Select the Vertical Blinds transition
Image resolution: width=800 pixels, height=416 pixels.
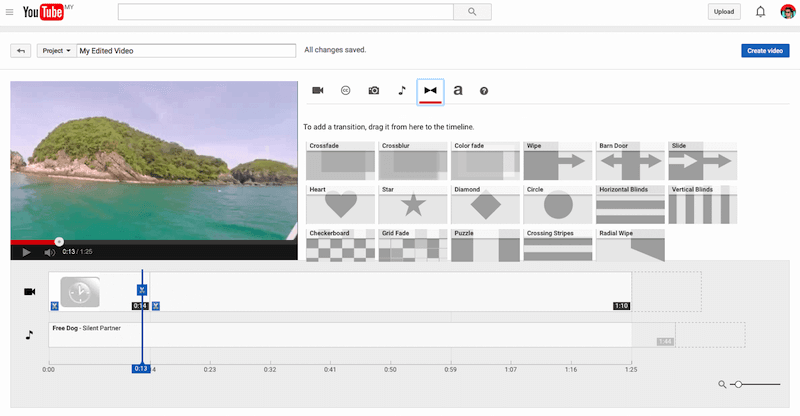(x=703, y=204)
